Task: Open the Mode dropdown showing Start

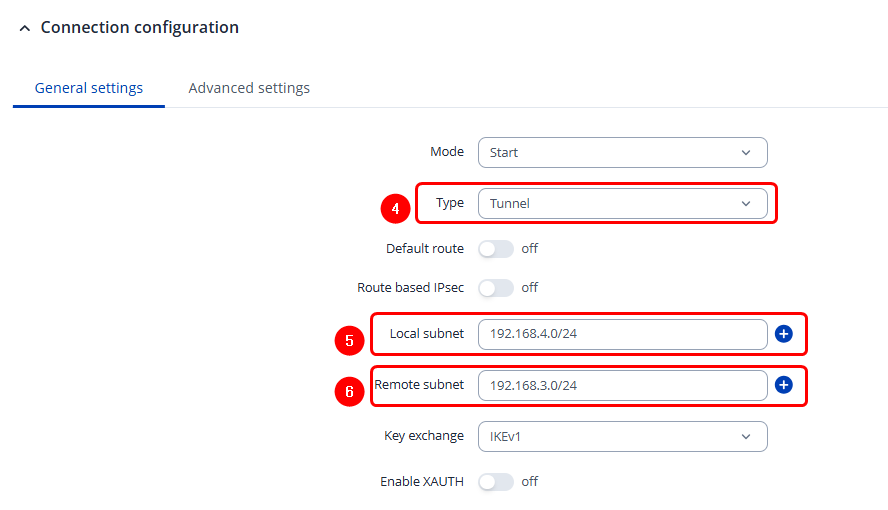Action: (622, 153)
